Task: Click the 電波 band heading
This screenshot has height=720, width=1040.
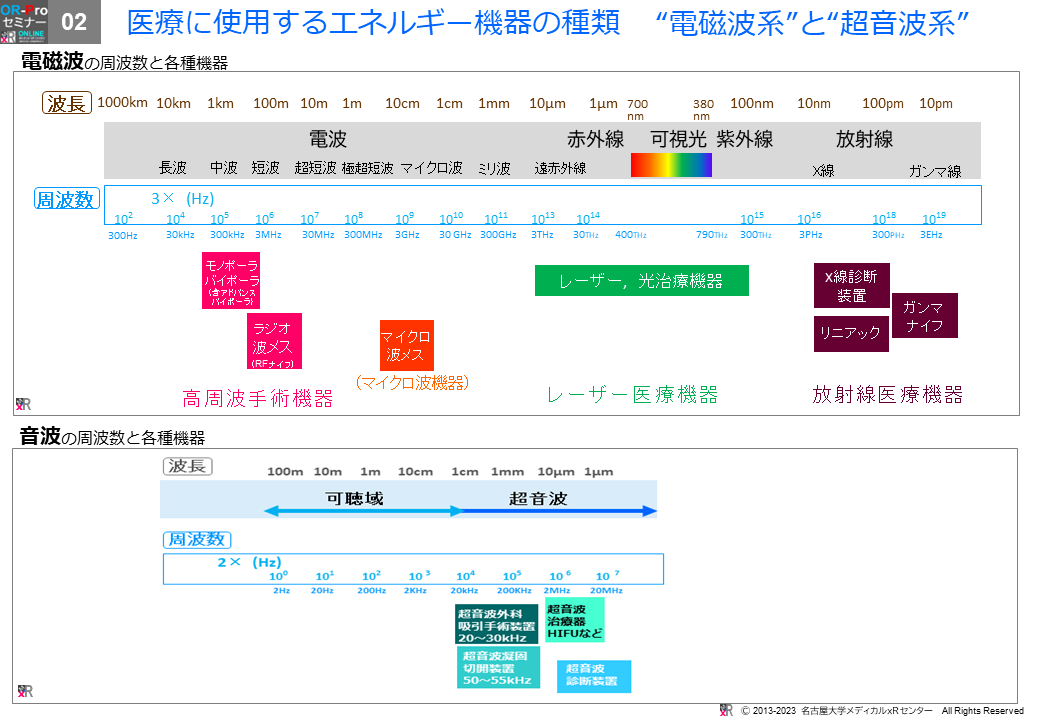Action: coord(328,139)
